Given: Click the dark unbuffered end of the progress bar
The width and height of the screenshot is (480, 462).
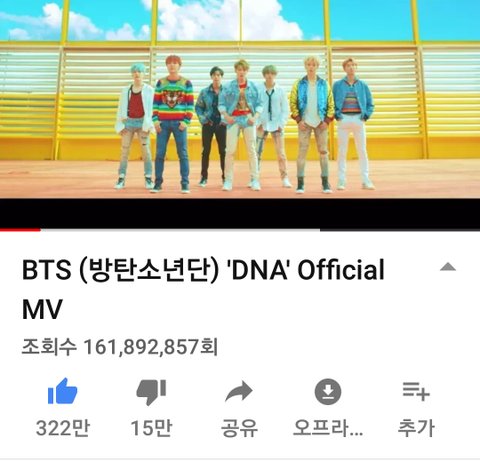Looking at the screenshot, I should [x=400, y=229].
